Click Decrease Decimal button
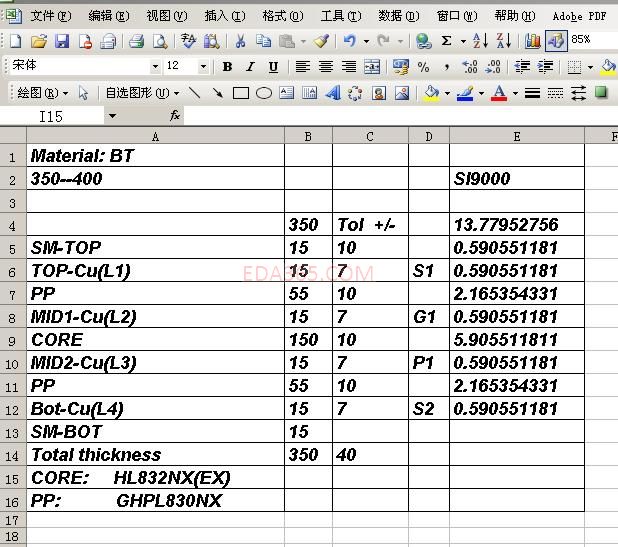 tap(493, 67)
